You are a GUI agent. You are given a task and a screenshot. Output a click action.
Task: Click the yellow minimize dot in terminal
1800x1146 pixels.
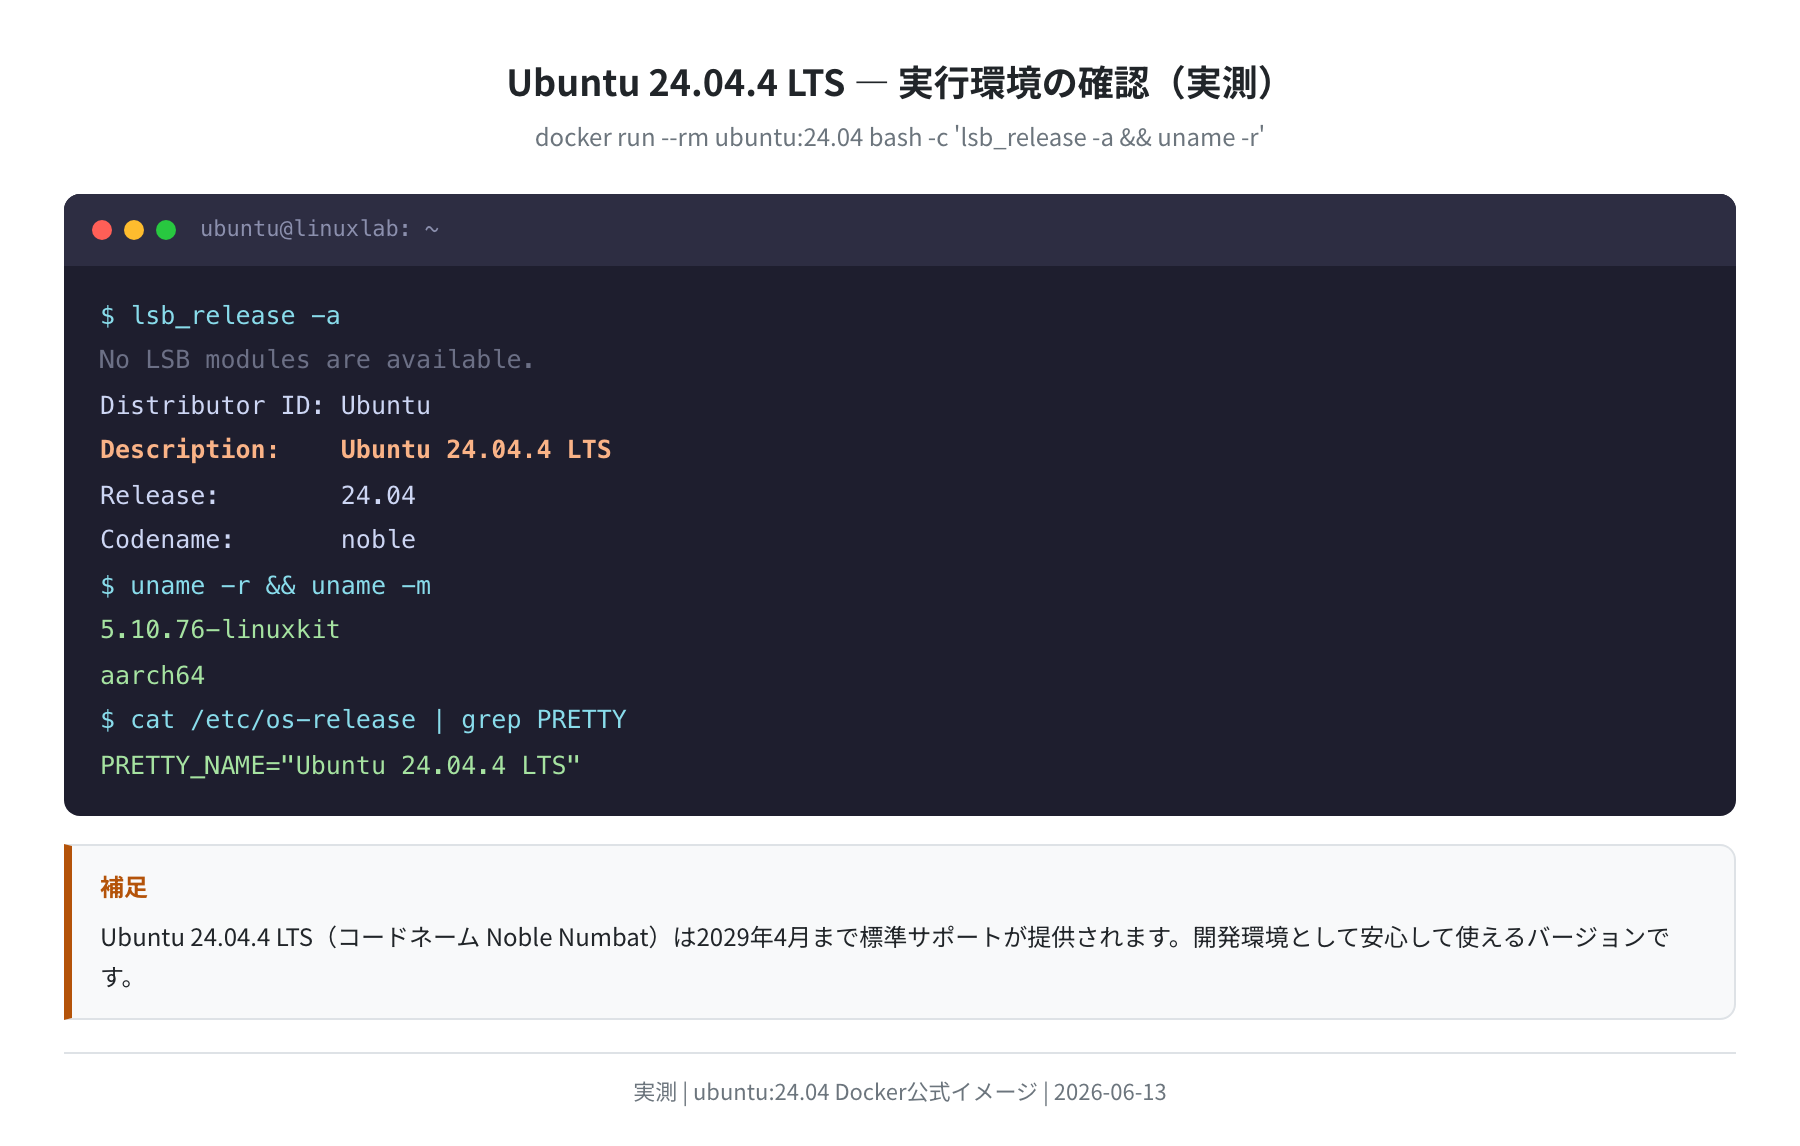(x=134, y=230)
